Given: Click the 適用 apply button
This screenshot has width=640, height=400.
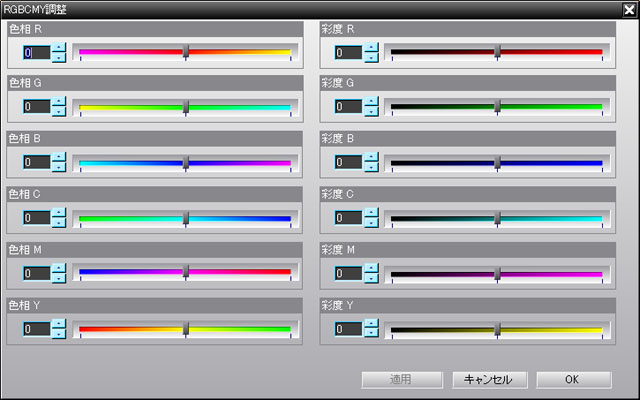Looking at the screenshot, I should pos(402,380).
